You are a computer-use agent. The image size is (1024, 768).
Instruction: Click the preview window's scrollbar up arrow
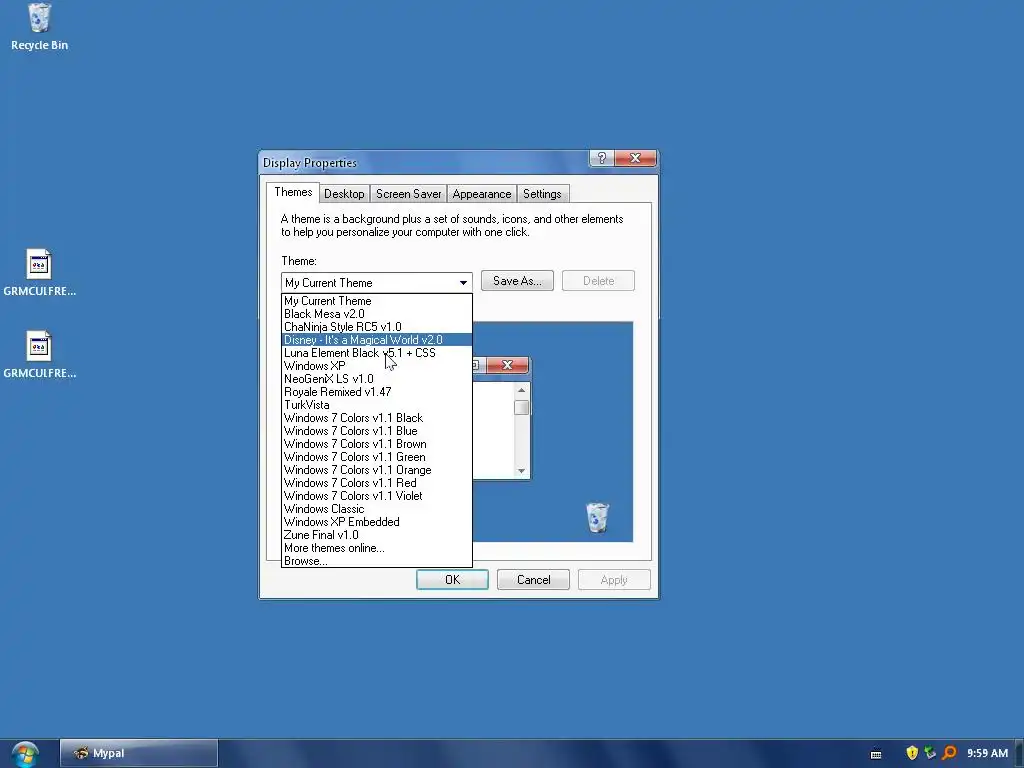tap(521, 390)
